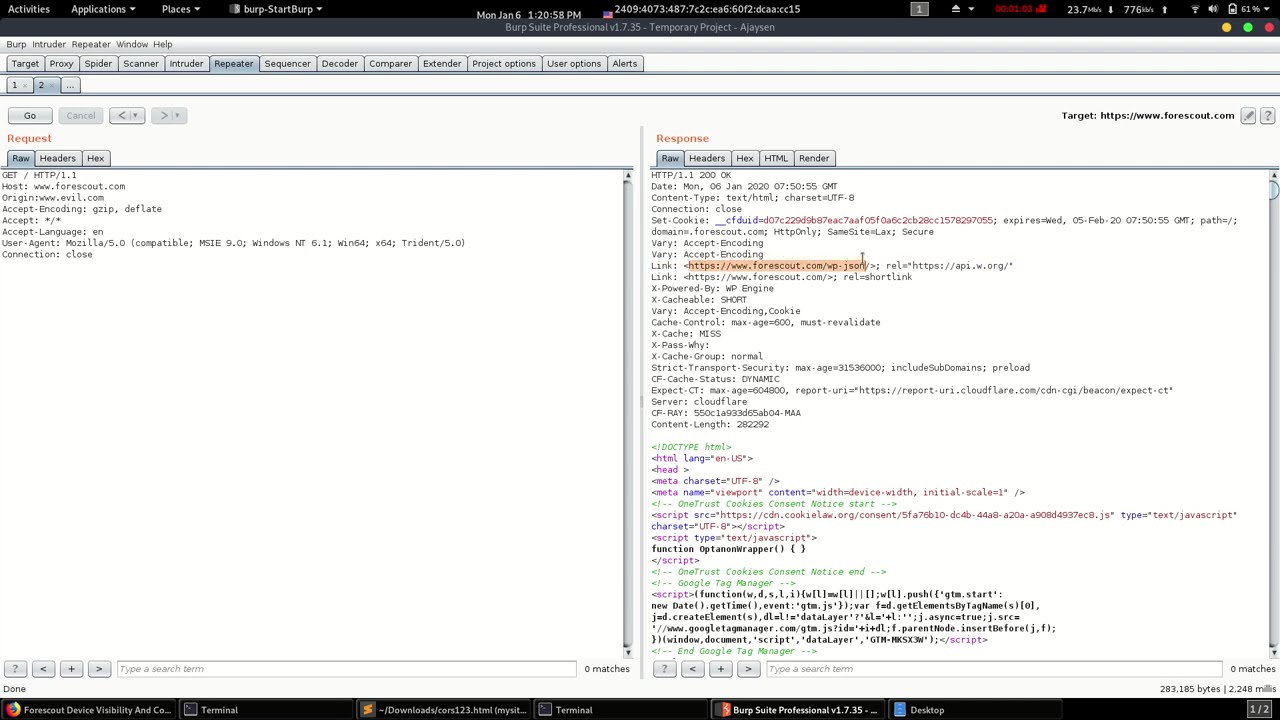Click the Firefox icon in the taskbar
The image size is (1280, 720).
coord(13,710)
